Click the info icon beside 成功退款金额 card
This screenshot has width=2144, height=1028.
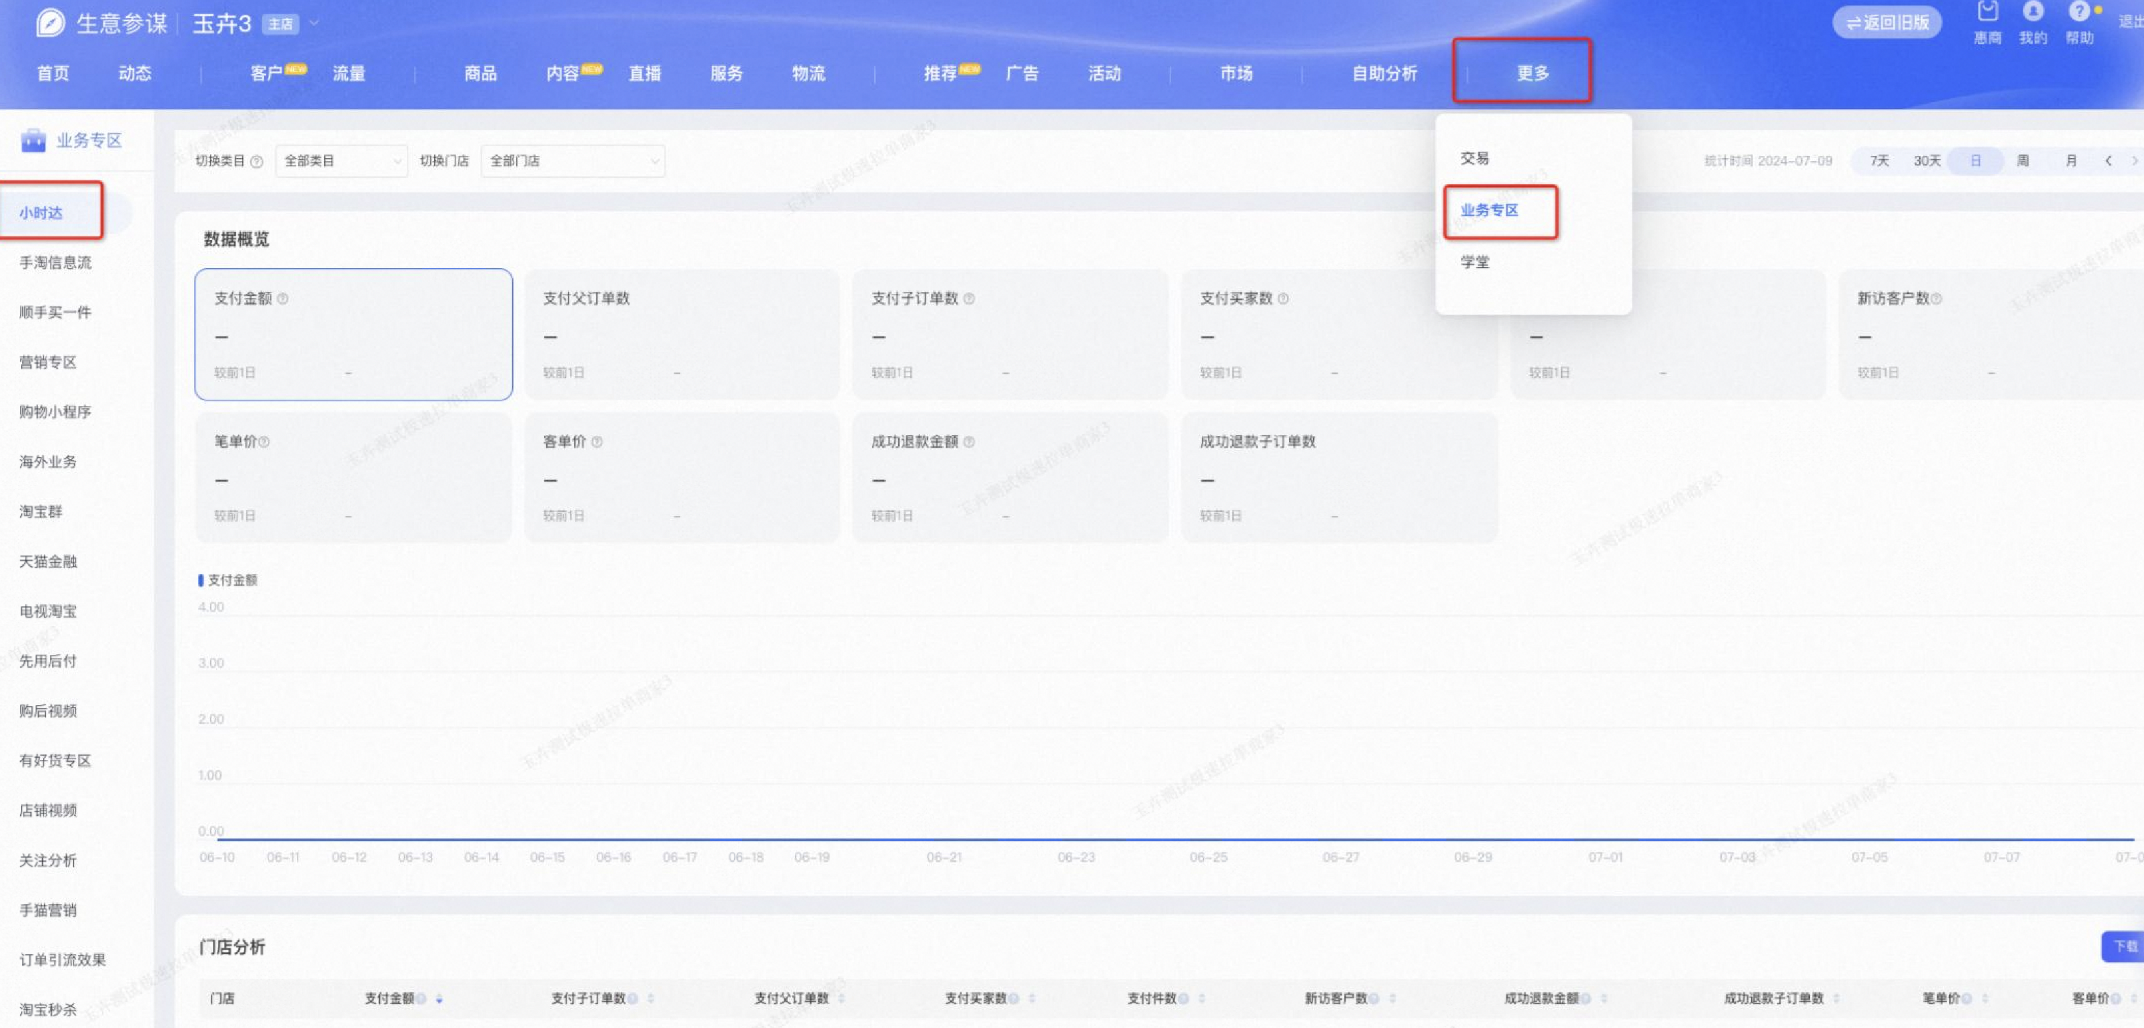pos(969,441)
